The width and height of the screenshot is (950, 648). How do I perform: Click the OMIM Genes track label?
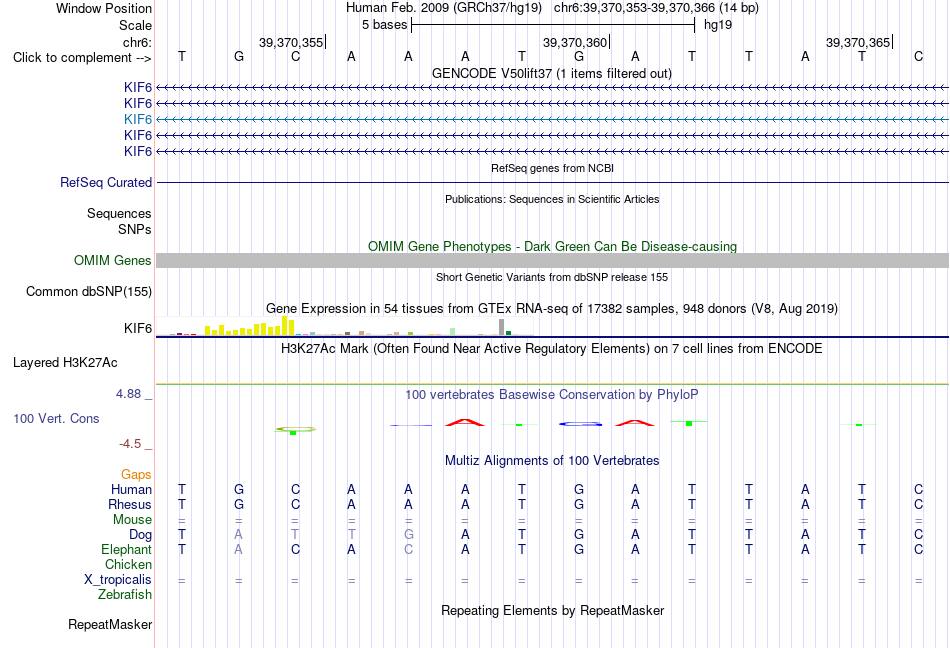pos(113,260)
